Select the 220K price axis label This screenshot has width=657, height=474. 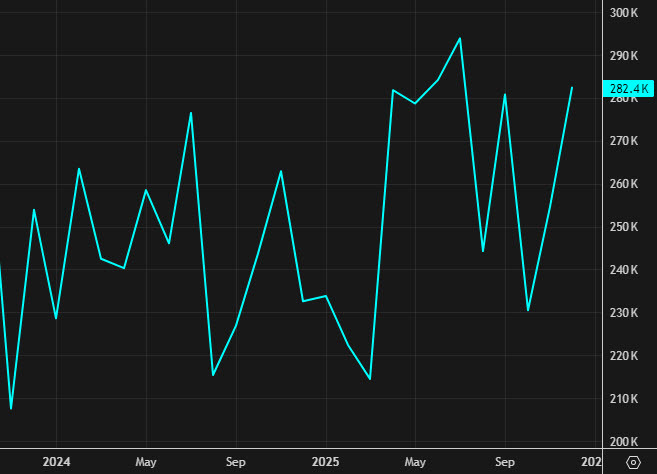[x=625, y=356]
